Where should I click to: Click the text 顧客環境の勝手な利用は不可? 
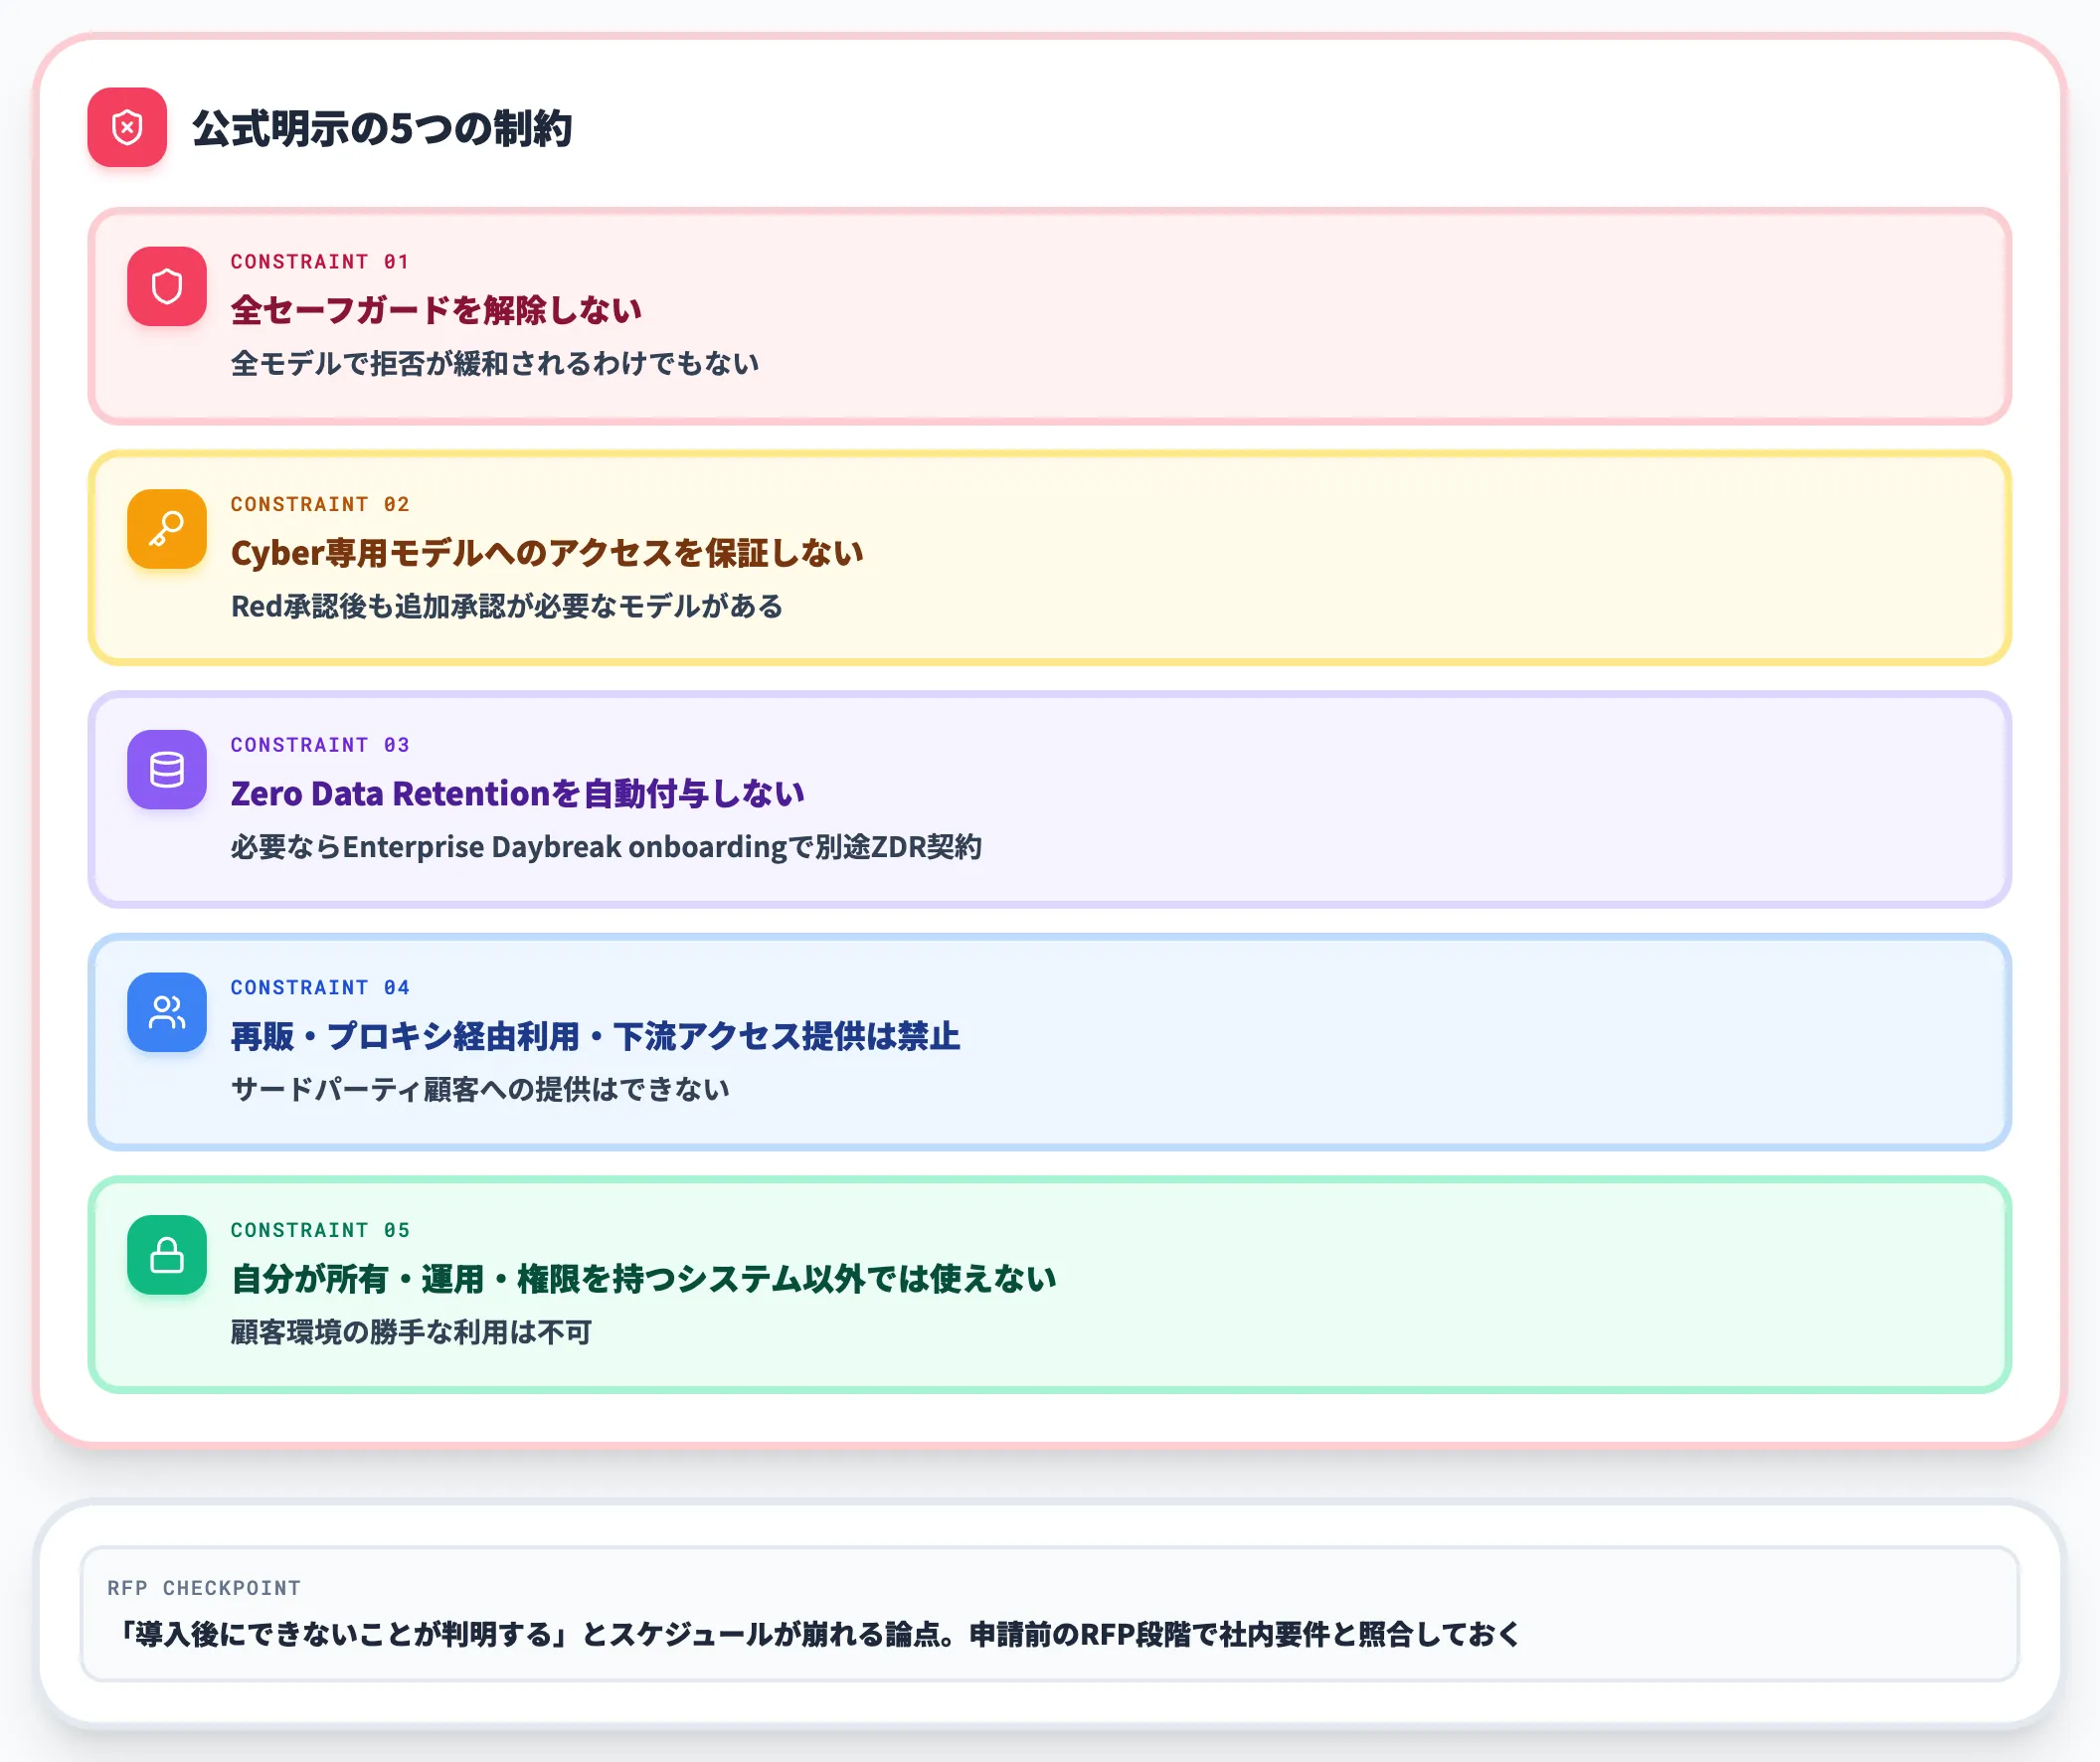(412, 1333)
